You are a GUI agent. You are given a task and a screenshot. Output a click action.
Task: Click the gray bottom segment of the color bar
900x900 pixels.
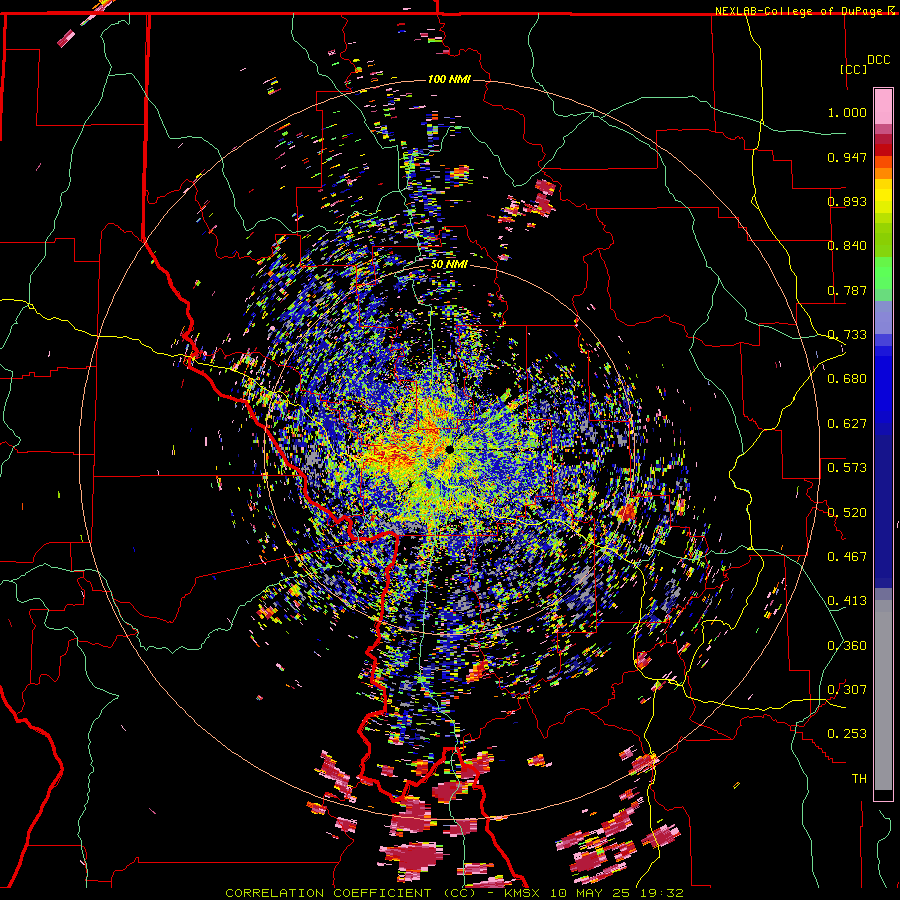point(883,695)
